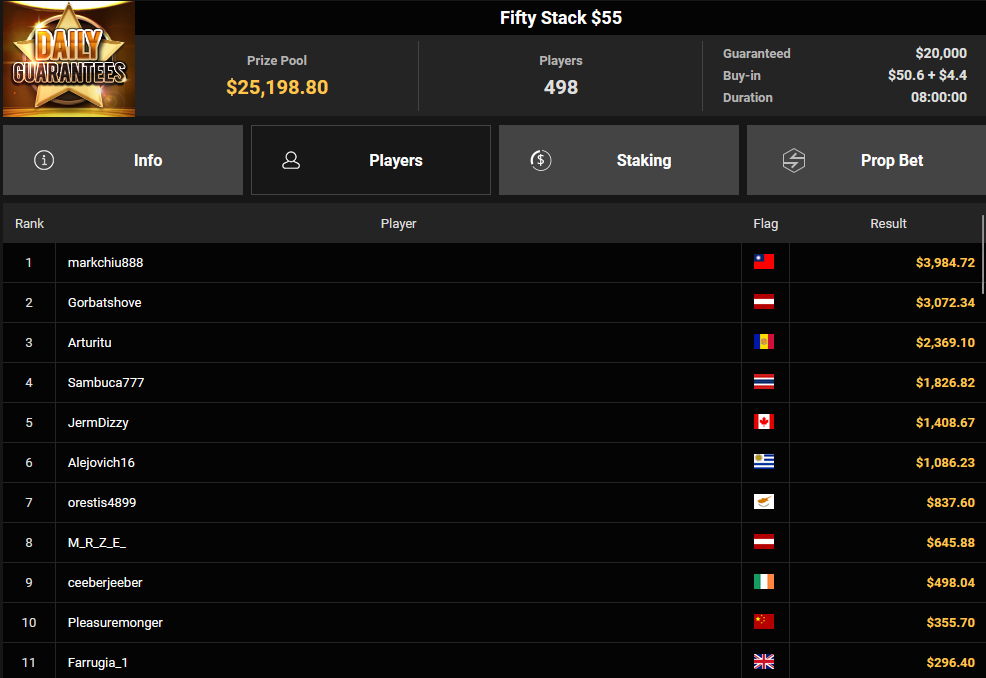Viewport: 986px width, 678px height.
Task: Click the $20,000 guaranteed amount
Action: [941, 53]
